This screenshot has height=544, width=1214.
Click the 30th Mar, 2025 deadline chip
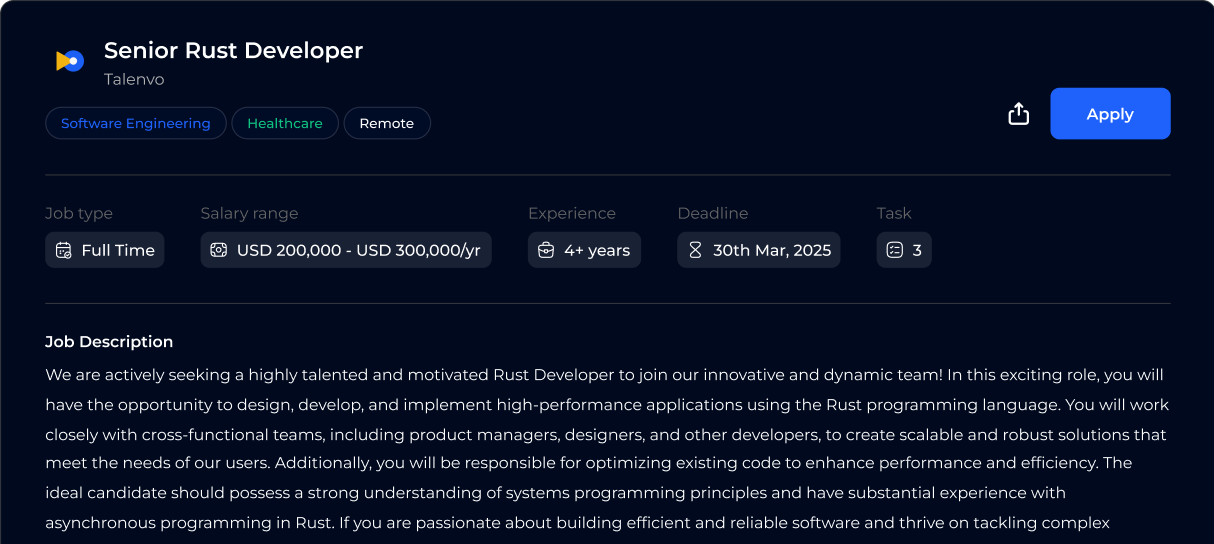pos(759,250)
